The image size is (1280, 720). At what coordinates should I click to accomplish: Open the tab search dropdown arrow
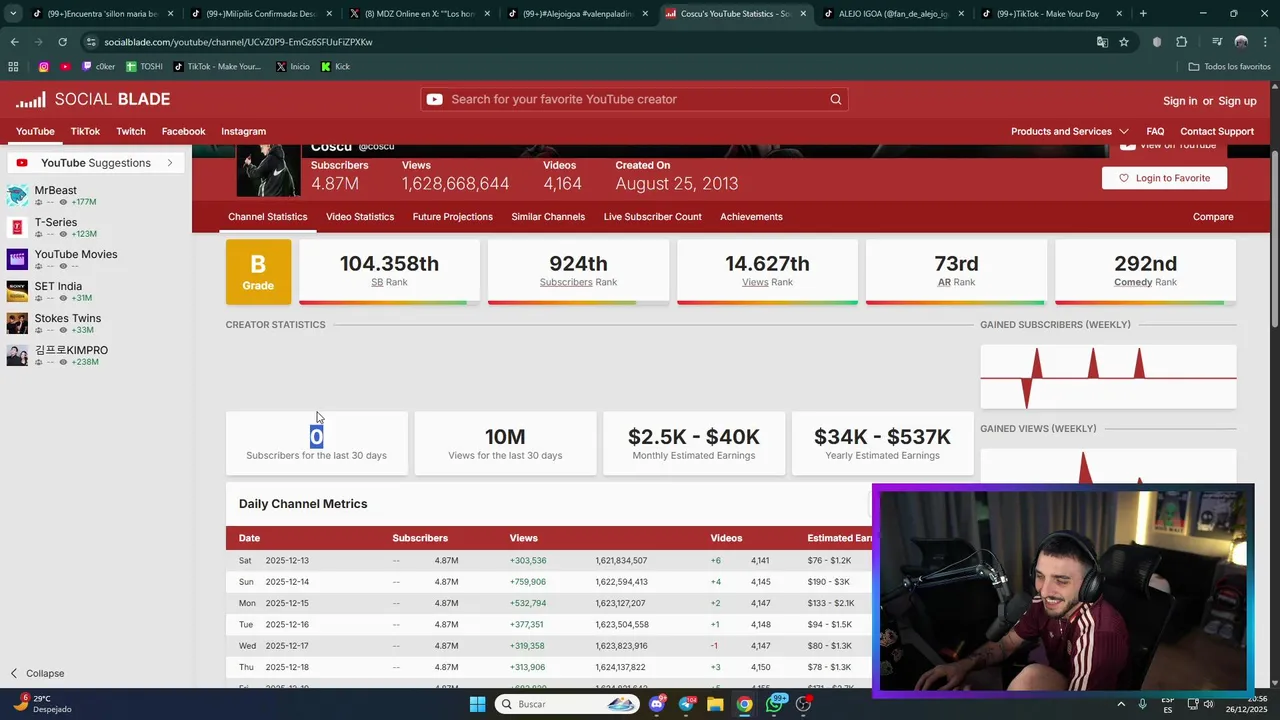point(13,14)
